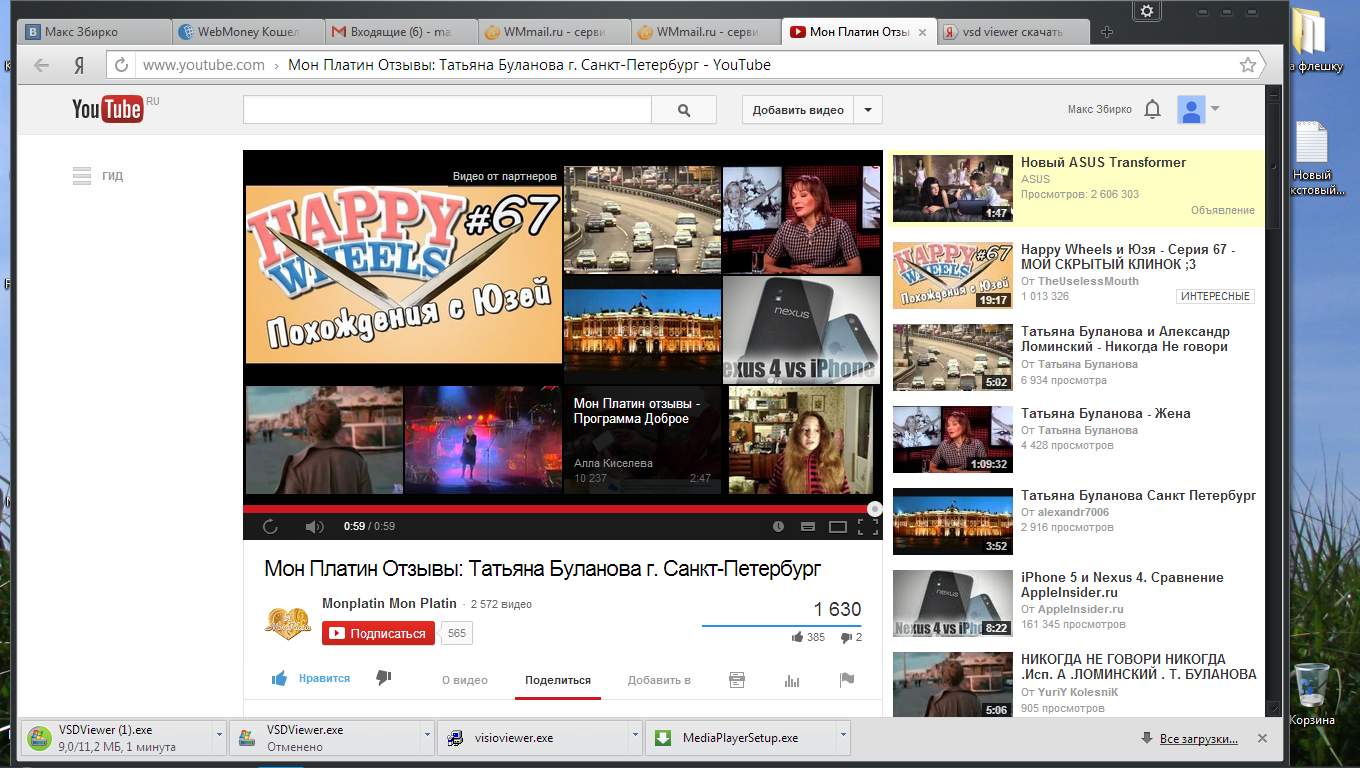
Task: Open 'Татьяна Буланова - Жена' video title
Action: [x=1105, y=413]
